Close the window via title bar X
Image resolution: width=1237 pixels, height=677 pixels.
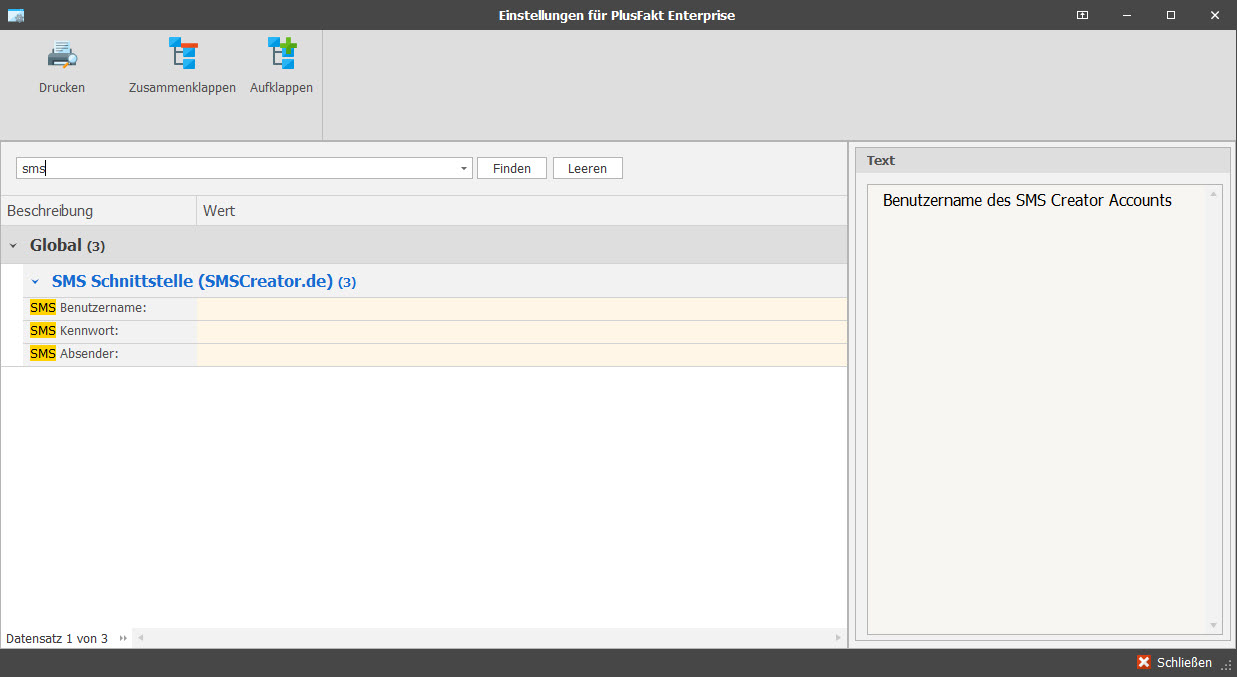click(x=1215, y=15)
